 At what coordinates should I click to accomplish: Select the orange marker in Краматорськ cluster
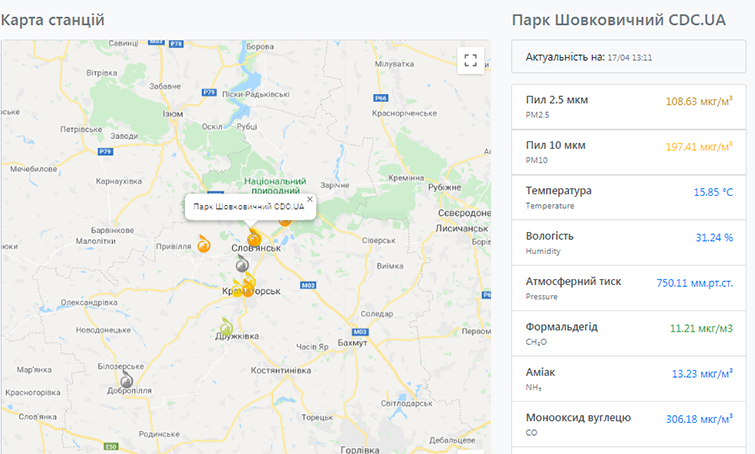tap(247, 289)
